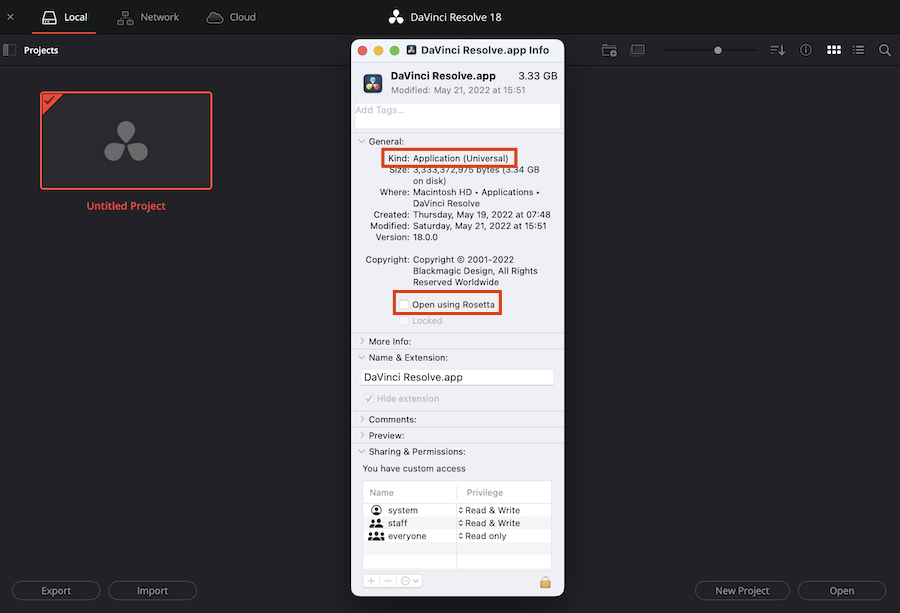Open the everyone Read only privilege dropdown

[x=483, y=536]
